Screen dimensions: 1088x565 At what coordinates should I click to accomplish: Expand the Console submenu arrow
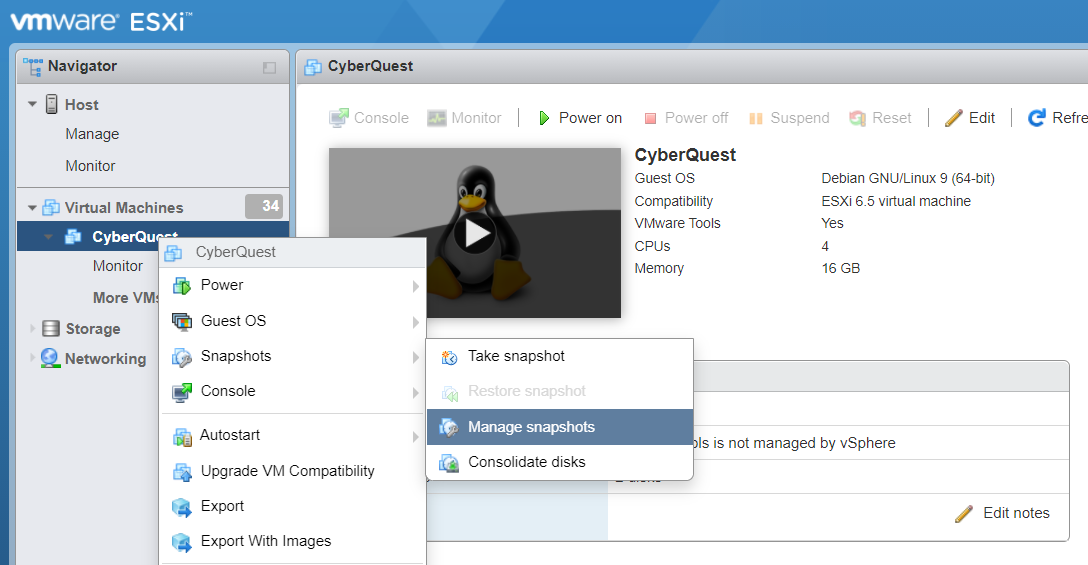click(x=416, y=393)
